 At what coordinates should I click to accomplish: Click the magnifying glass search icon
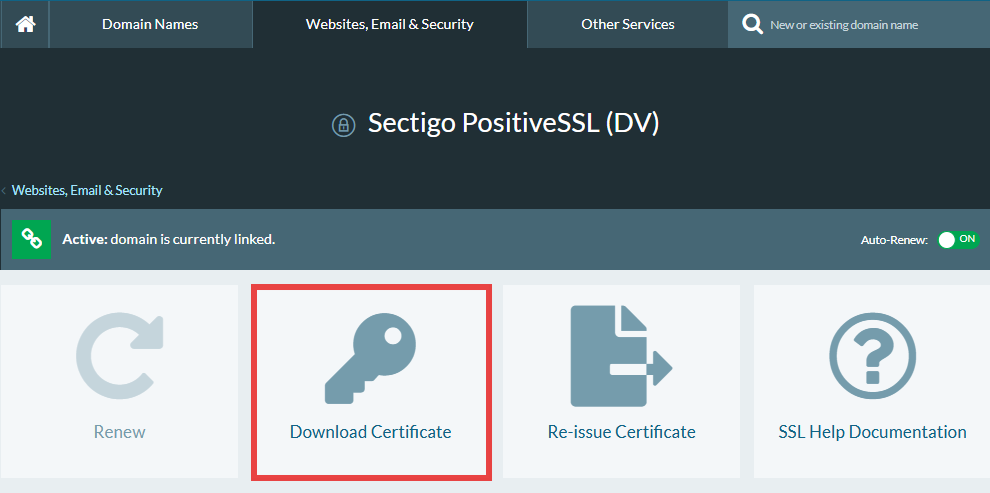click(x=752, y=24)
